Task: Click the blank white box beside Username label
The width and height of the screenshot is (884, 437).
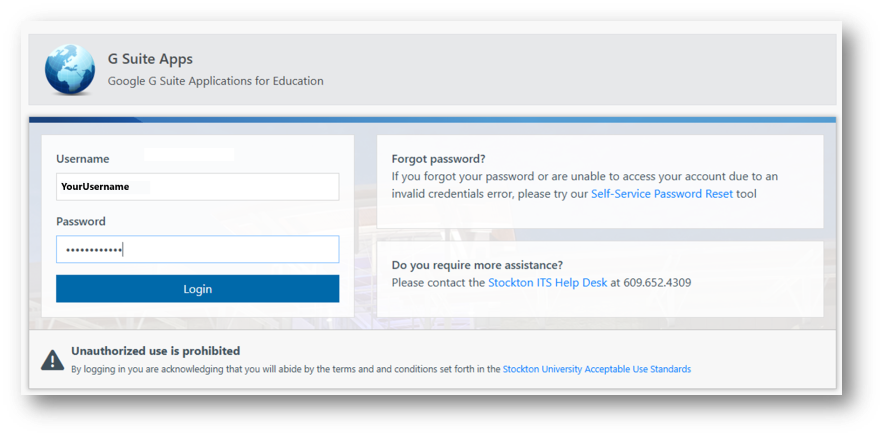Action: click(189, 155)
